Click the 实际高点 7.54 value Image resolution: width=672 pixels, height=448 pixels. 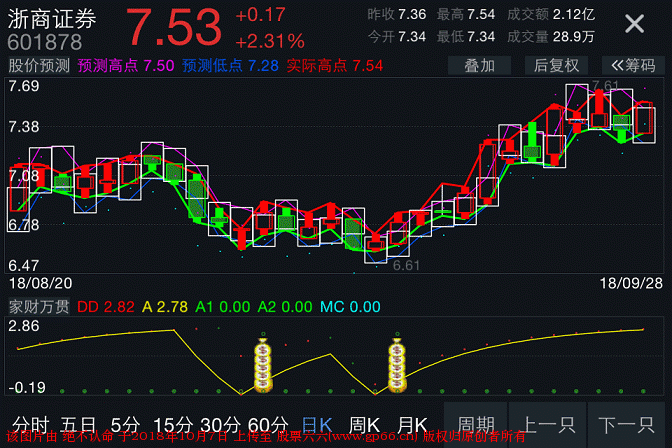[x=335, y=66]
